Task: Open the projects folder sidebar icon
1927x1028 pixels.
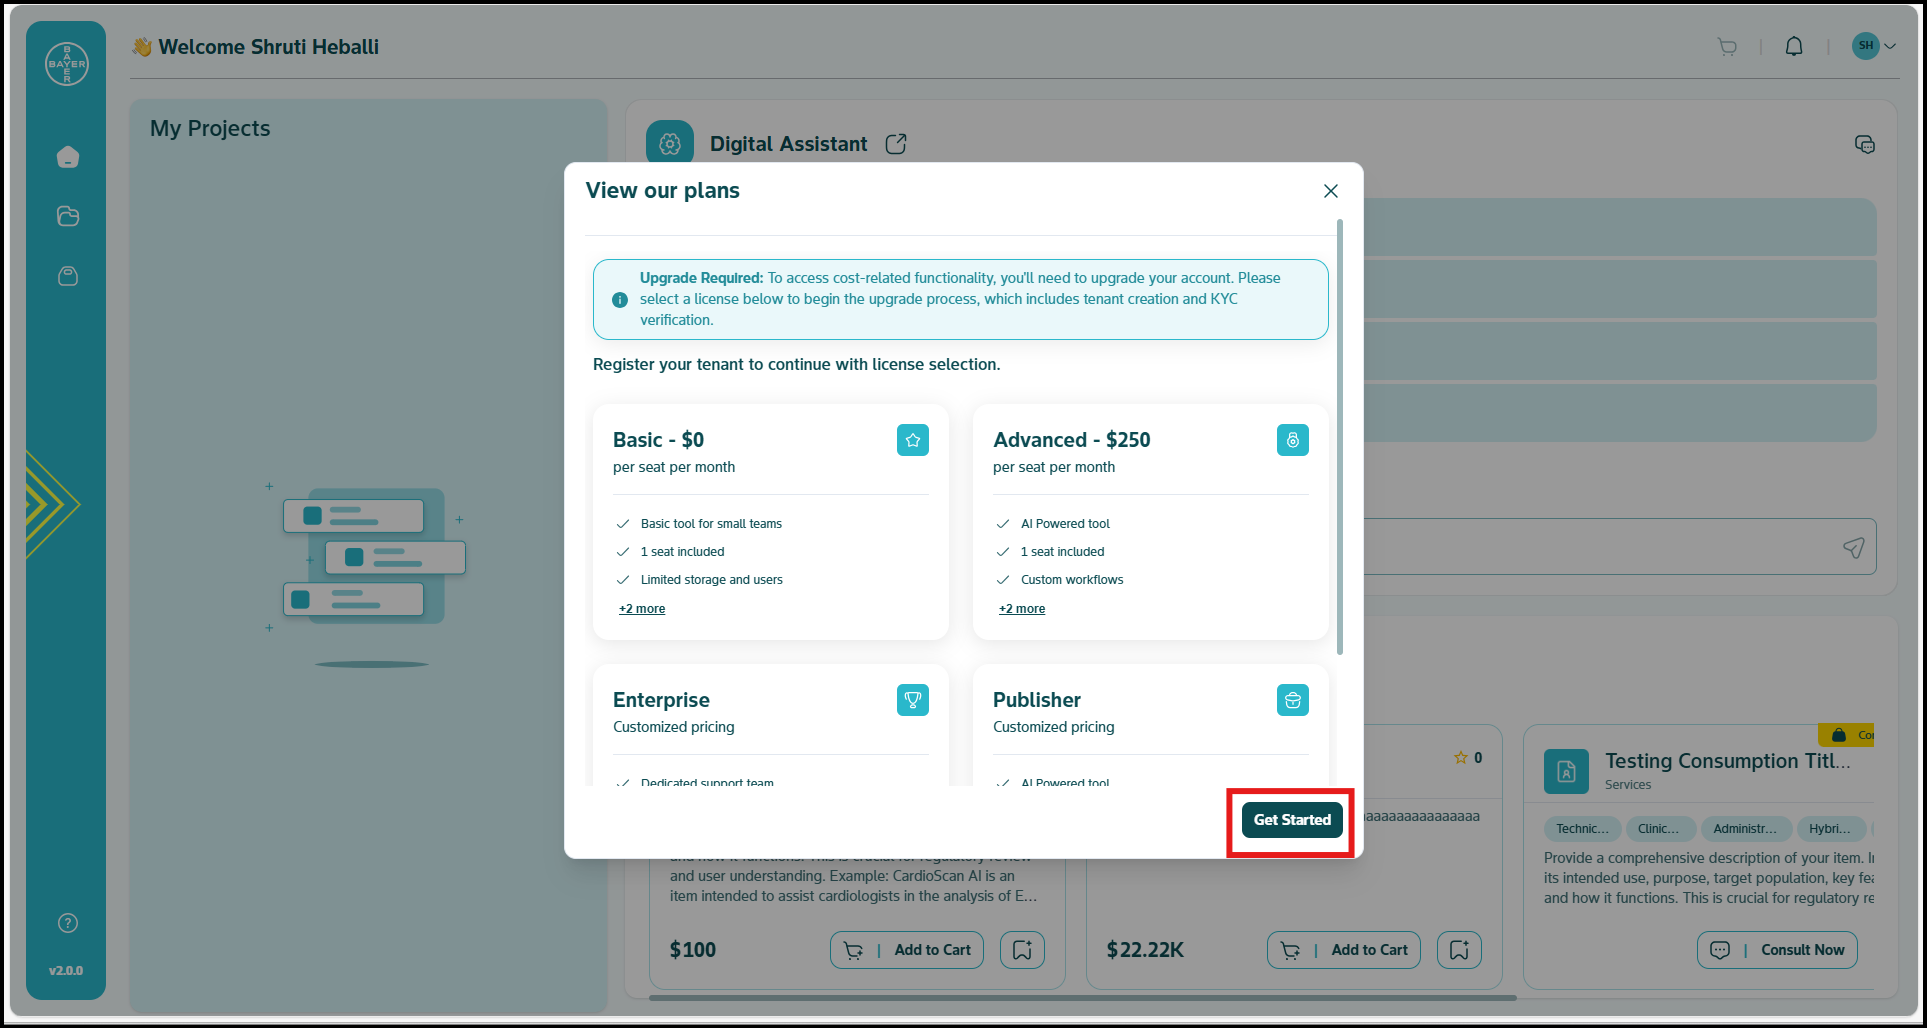Action: [x=68, y=216]
